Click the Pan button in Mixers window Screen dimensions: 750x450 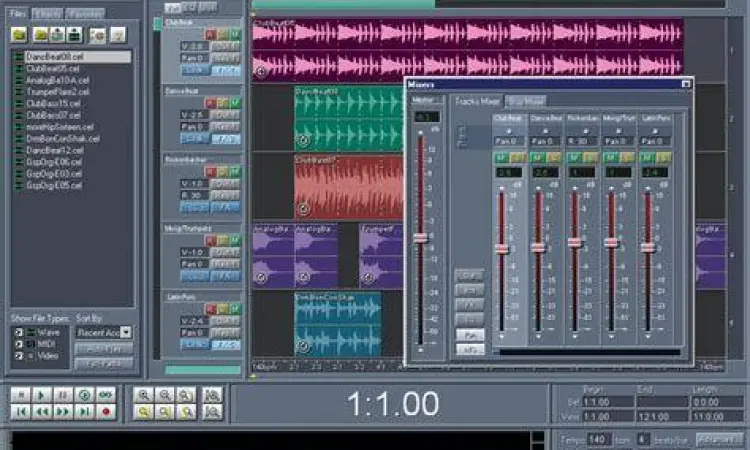click(470, 335)
